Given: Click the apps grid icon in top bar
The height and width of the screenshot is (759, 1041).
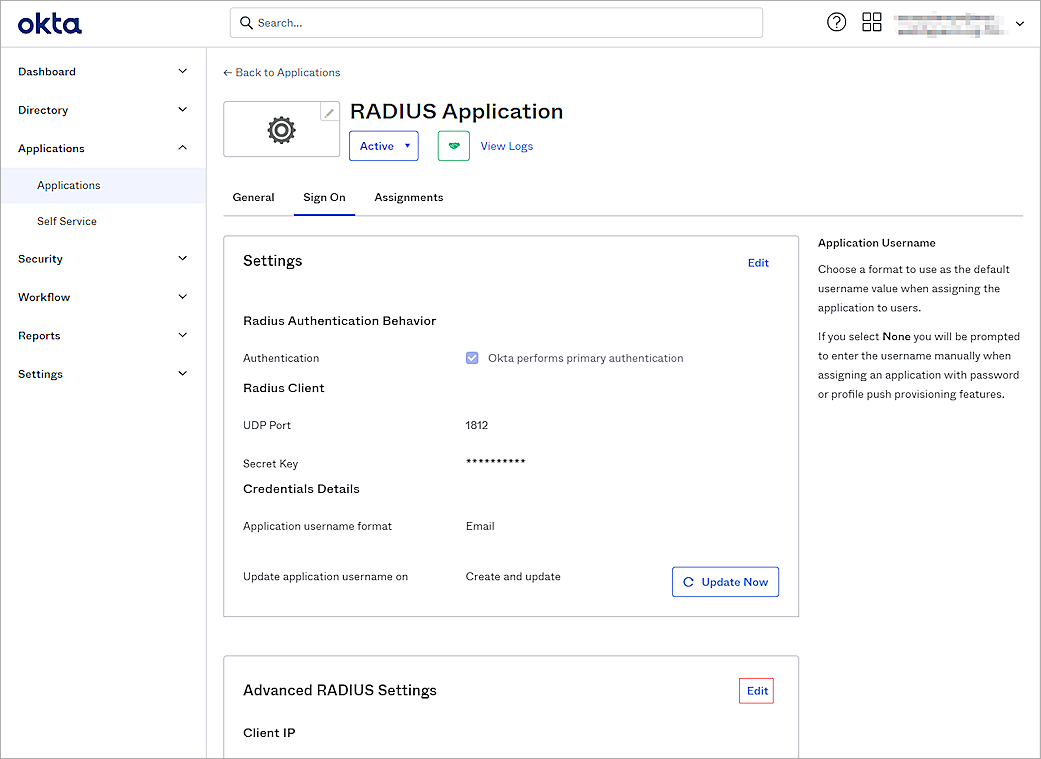Looking at the screenshot, I should pos(871,21).
